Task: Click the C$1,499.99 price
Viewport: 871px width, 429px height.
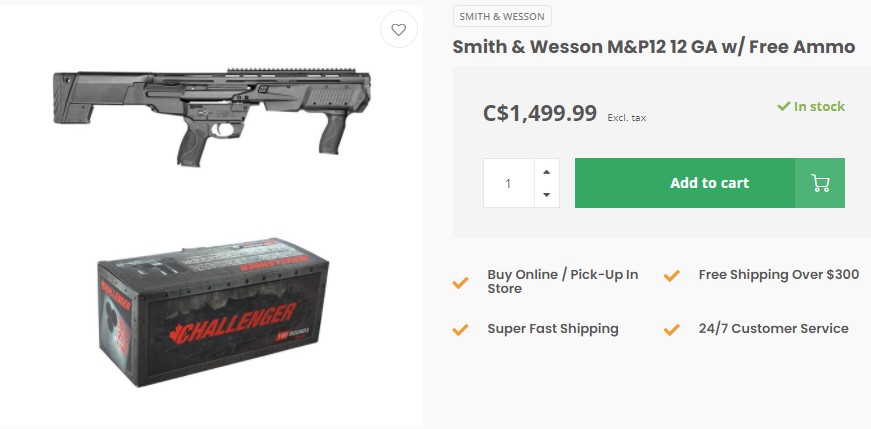Action: coord(540,113)
